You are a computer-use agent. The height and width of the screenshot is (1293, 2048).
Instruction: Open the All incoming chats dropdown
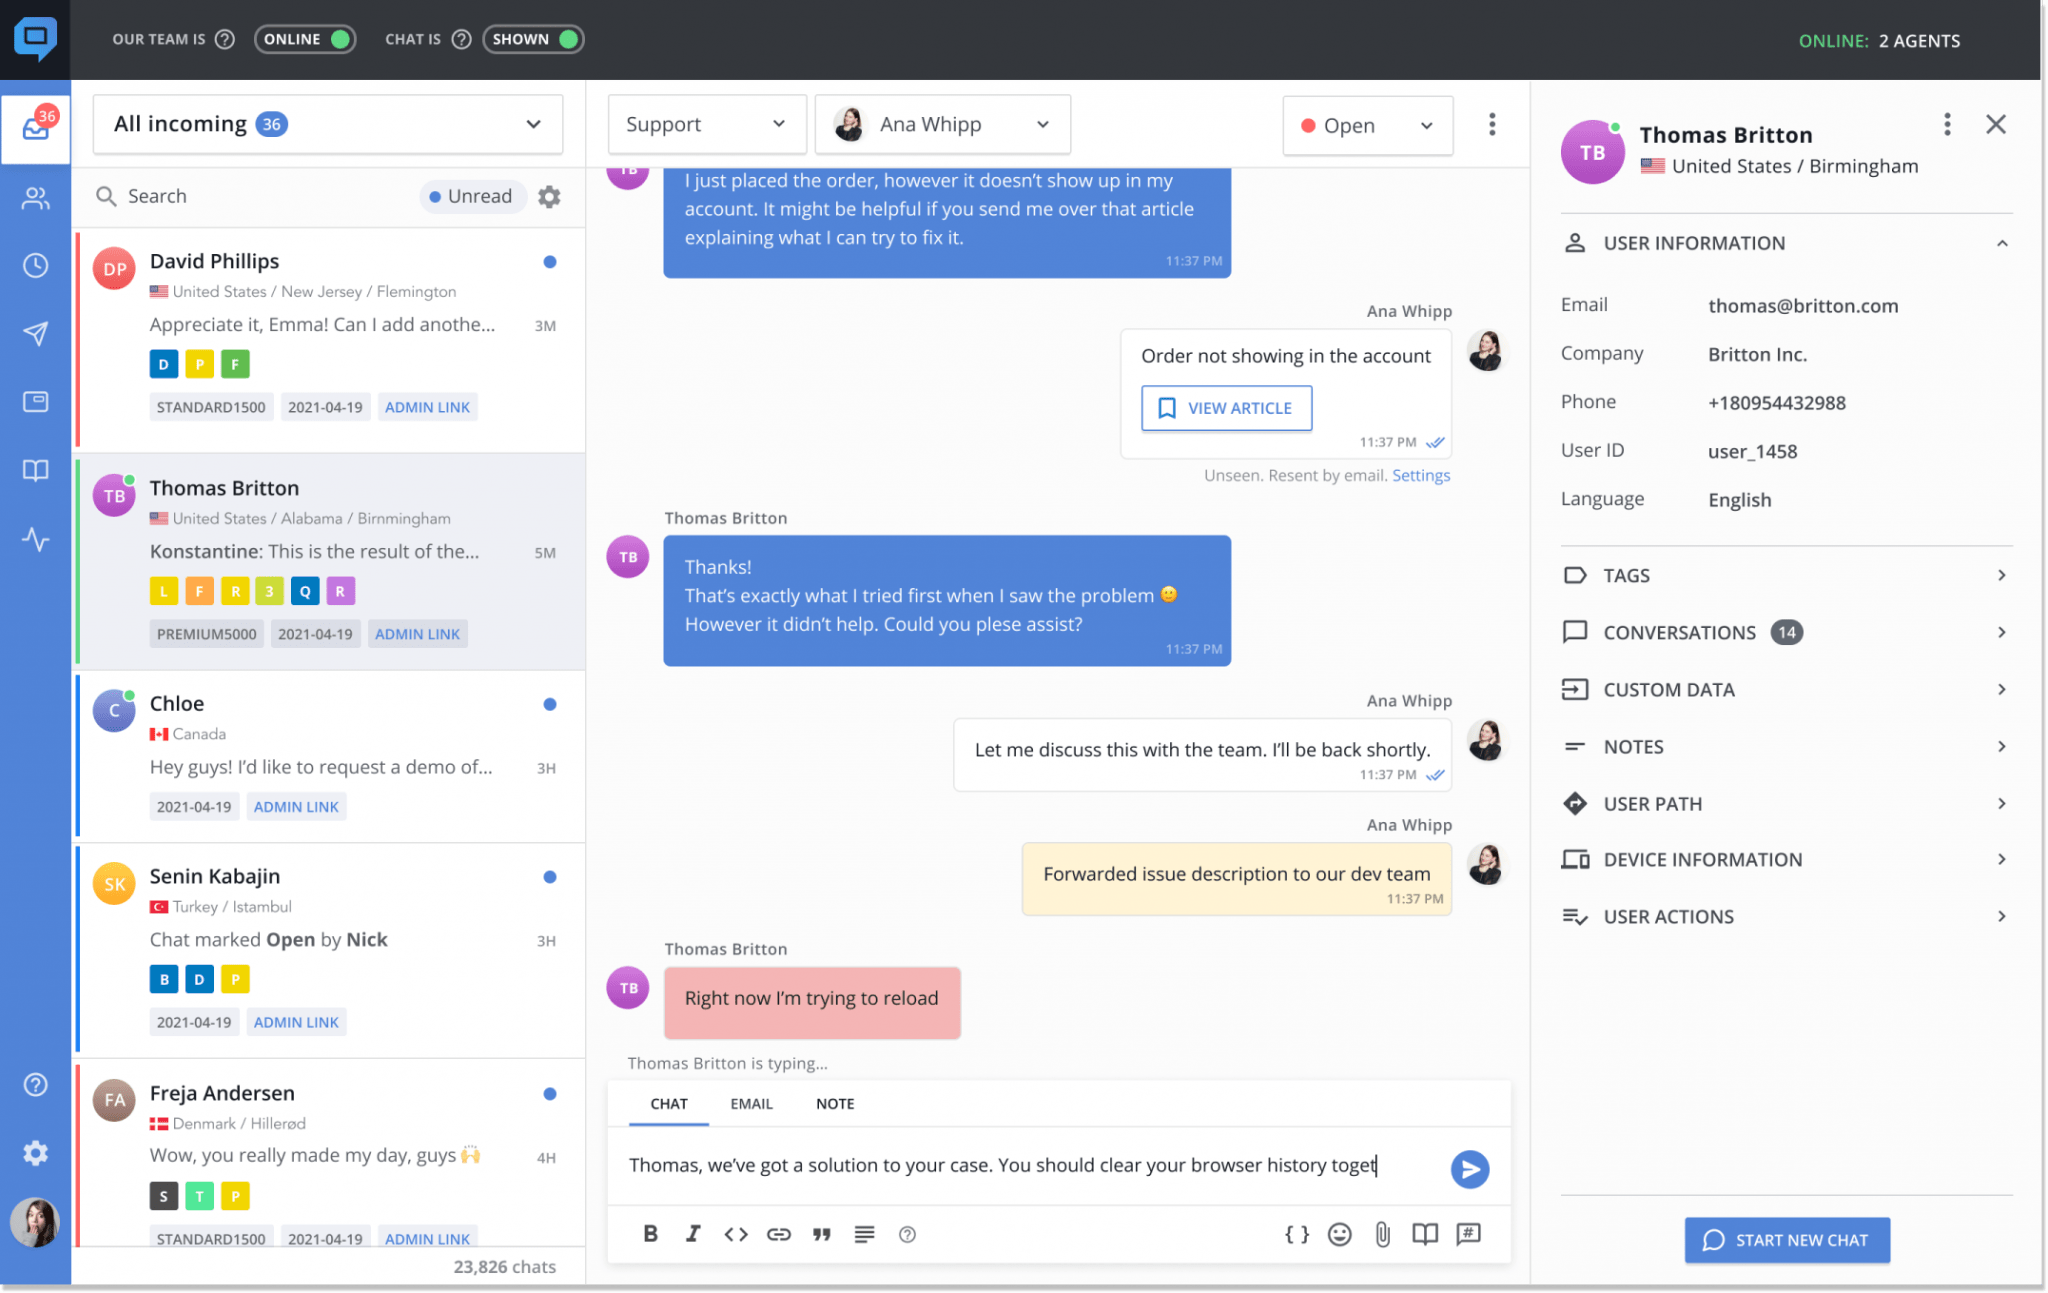327,124
